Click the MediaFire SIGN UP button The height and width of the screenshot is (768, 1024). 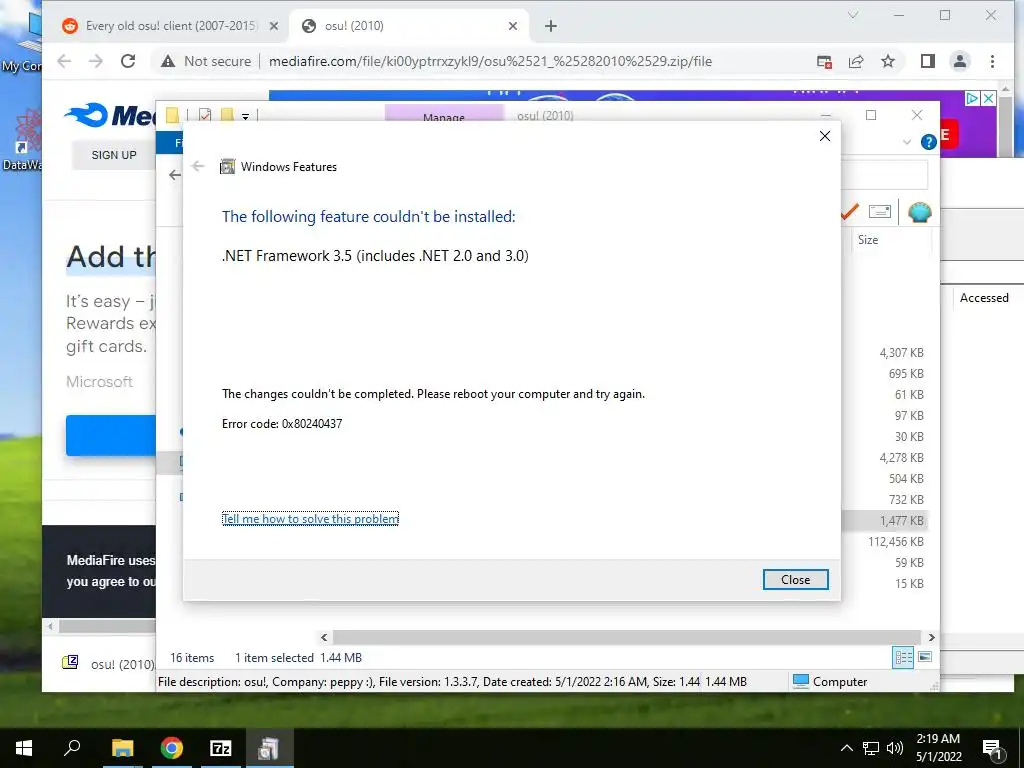114,155
